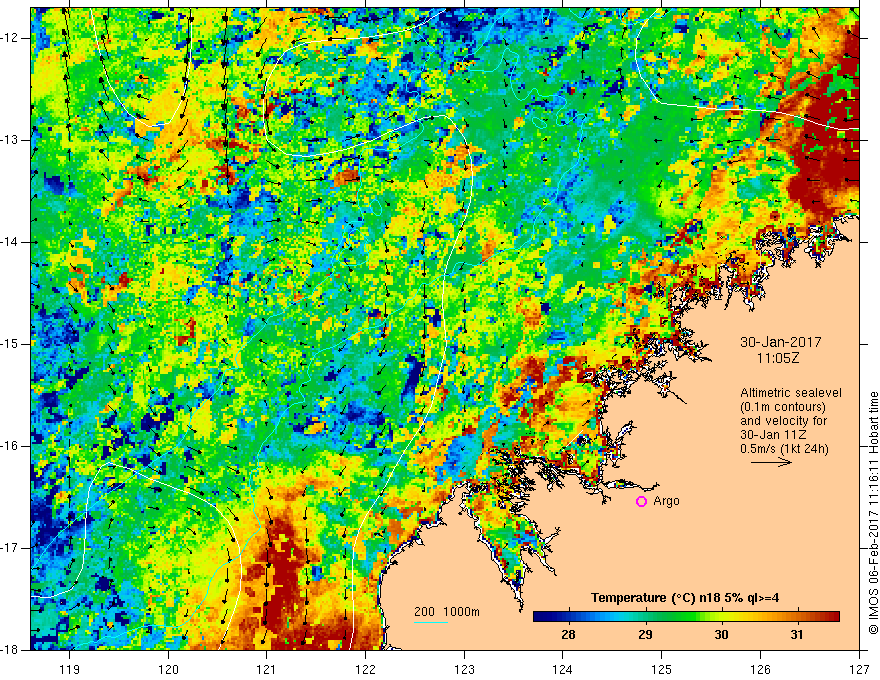The height and width of the screenshot is (680, 880).
Task: Click the longitude label '119'
Action: click(70, 669)
